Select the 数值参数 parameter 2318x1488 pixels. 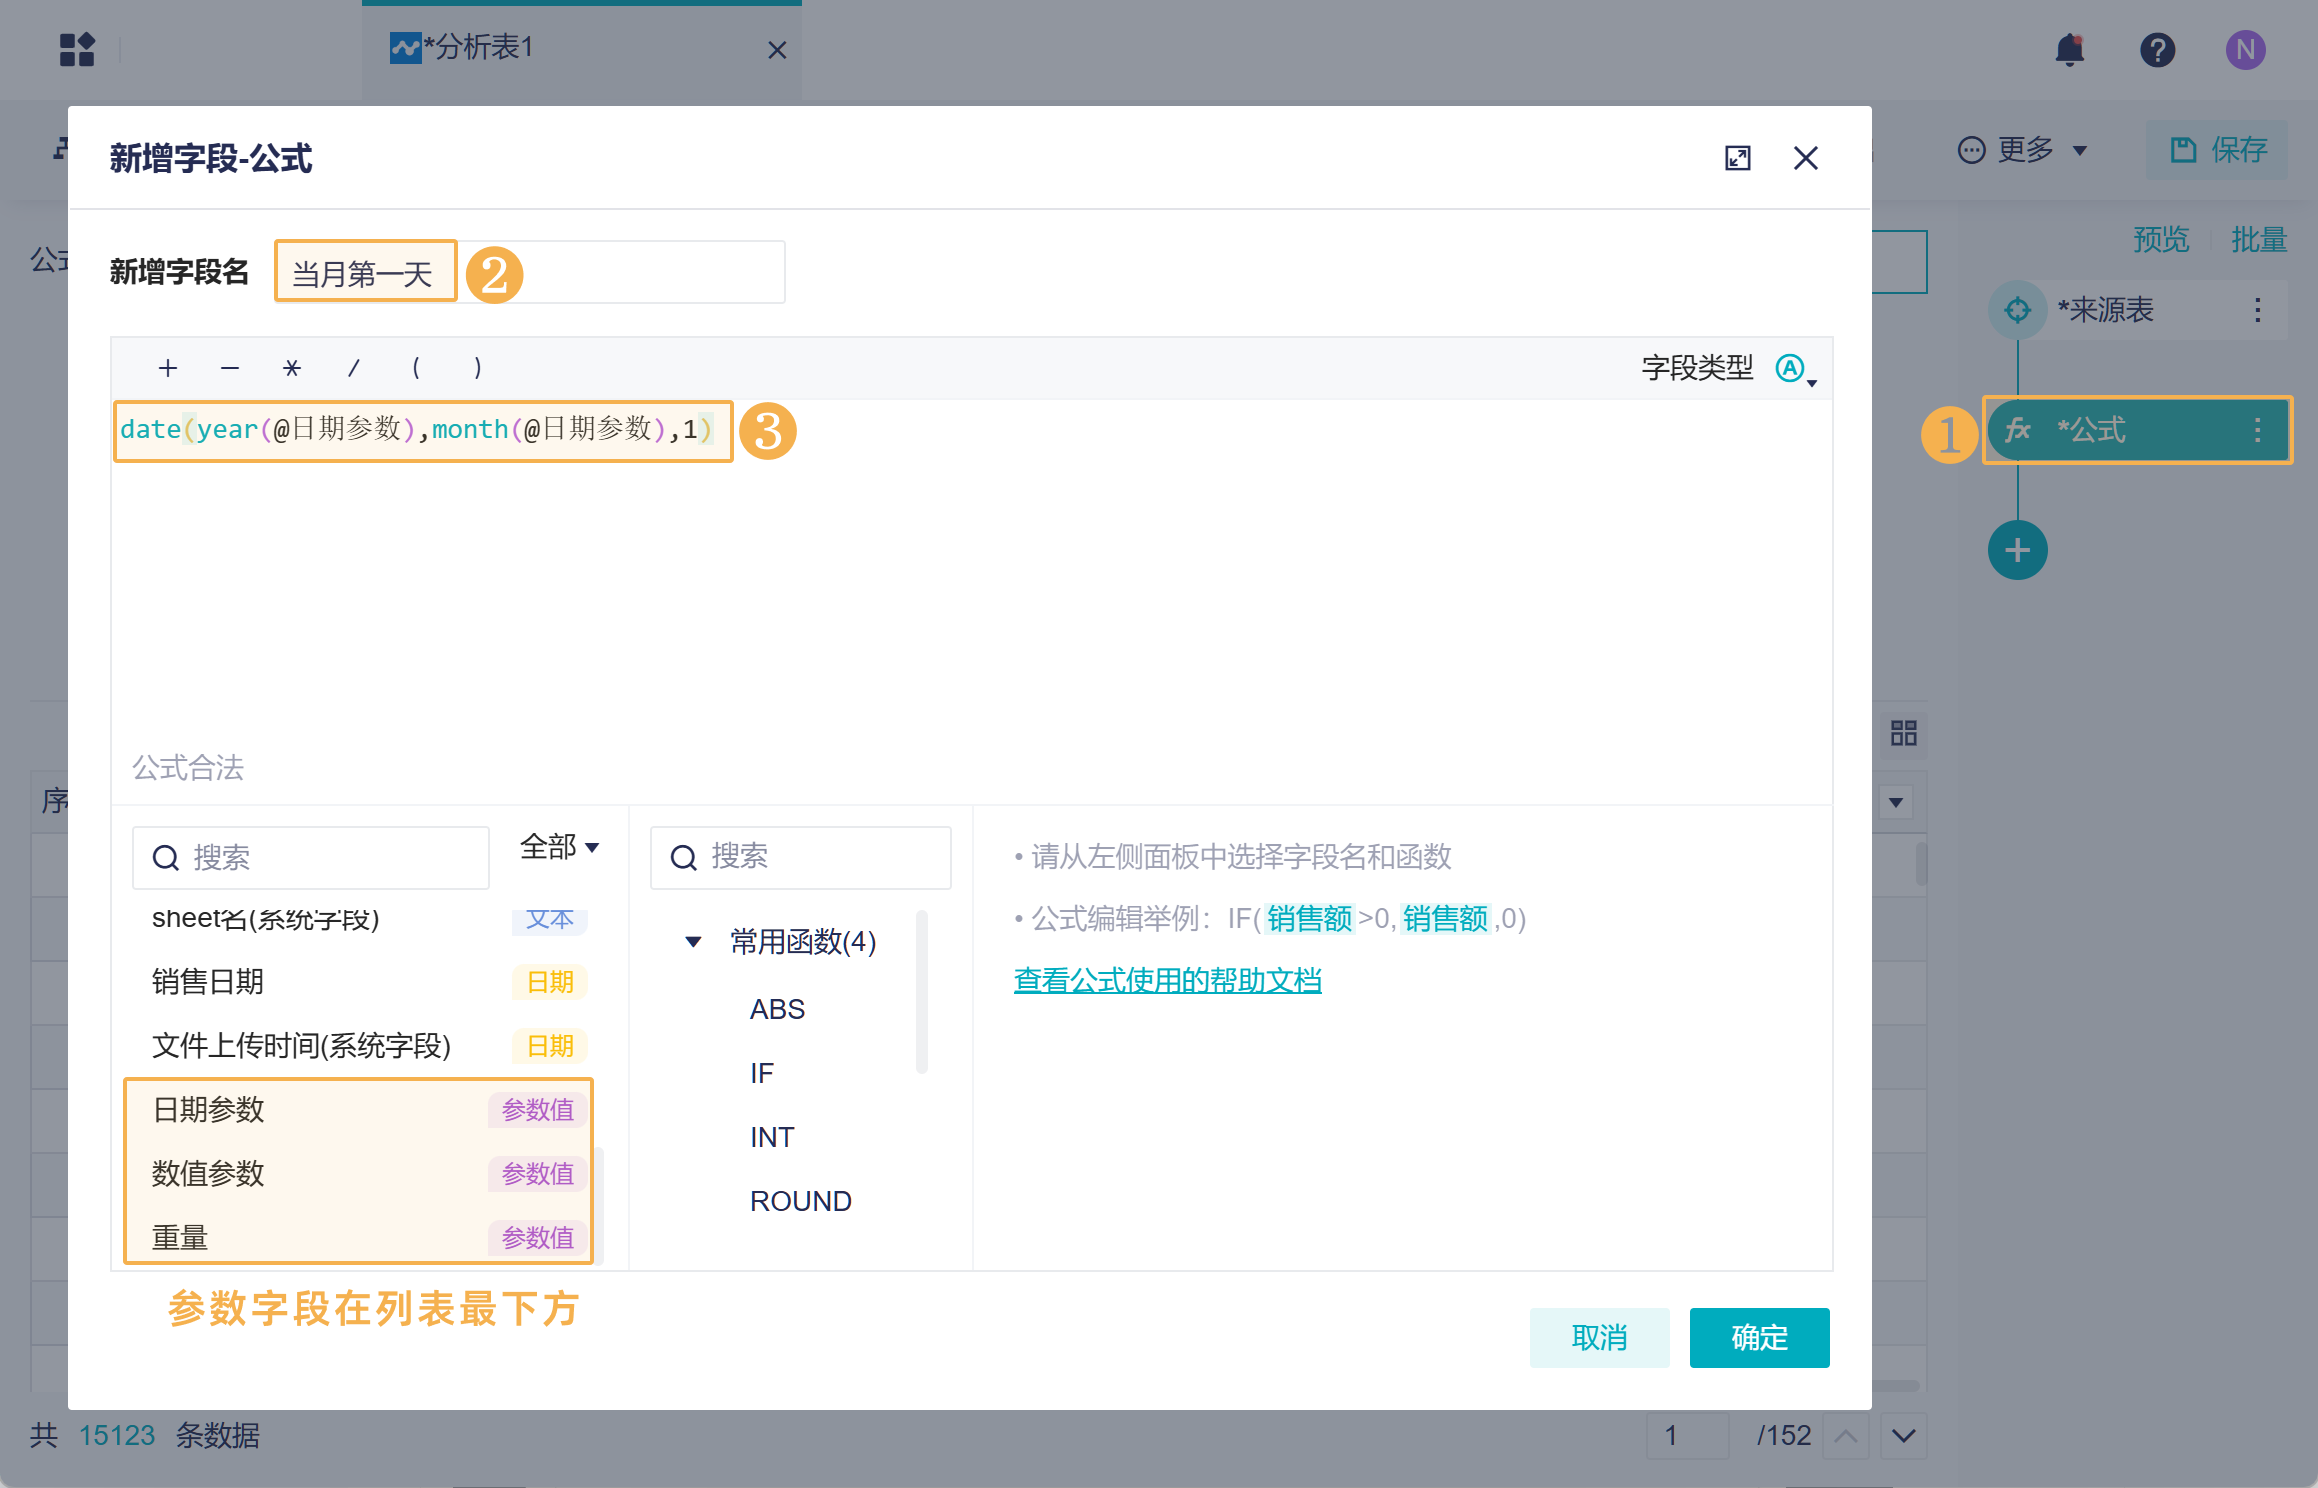tap(360, 1174)
